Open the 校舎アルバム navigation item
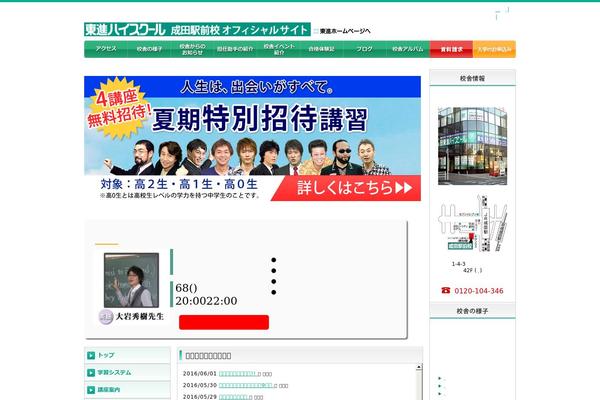Viewport: 600px width, 400px height. click(408, 49)
